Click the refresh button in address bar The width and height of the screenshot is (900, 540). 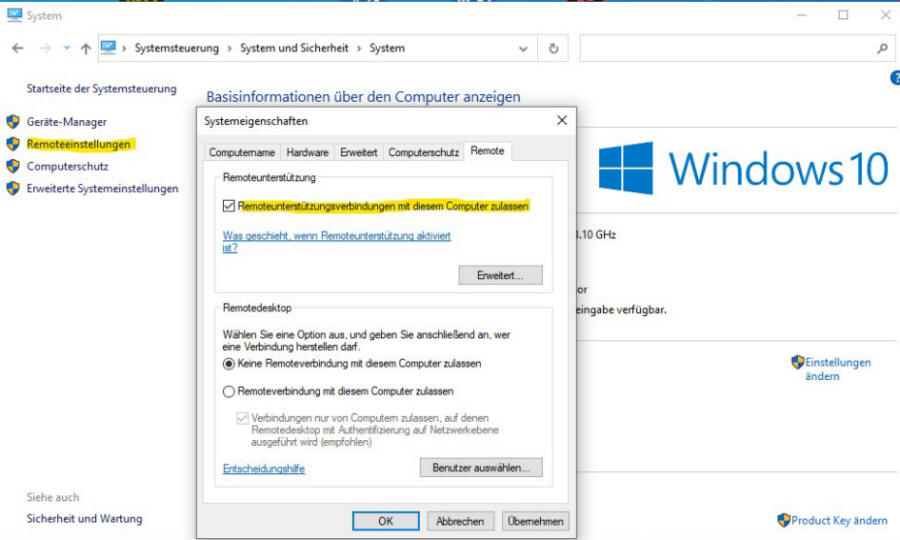(x=554, y=48)
